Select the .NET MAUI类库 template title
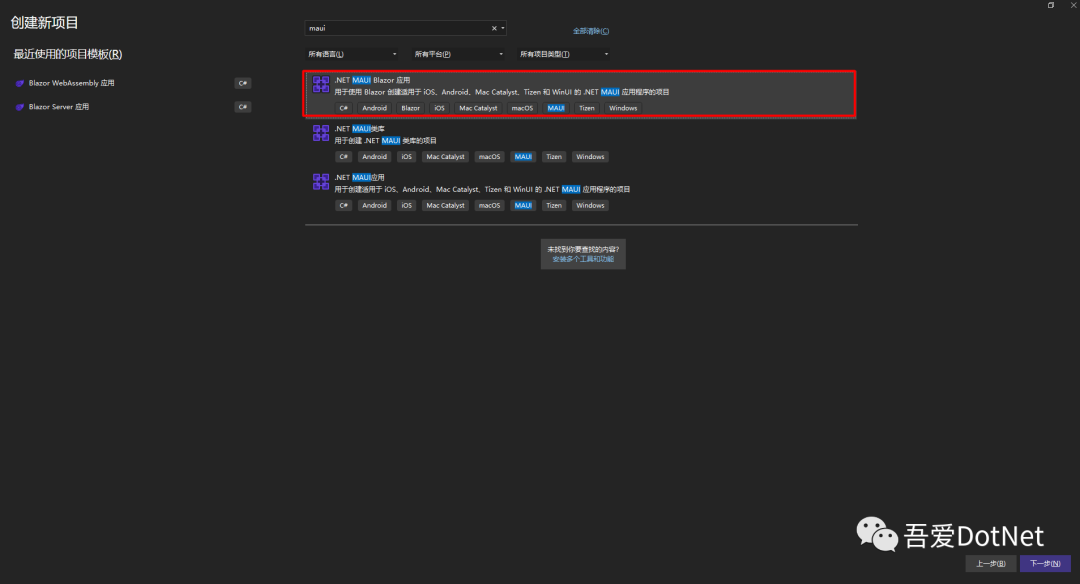 pyautogui.click(x=360, y=129)
